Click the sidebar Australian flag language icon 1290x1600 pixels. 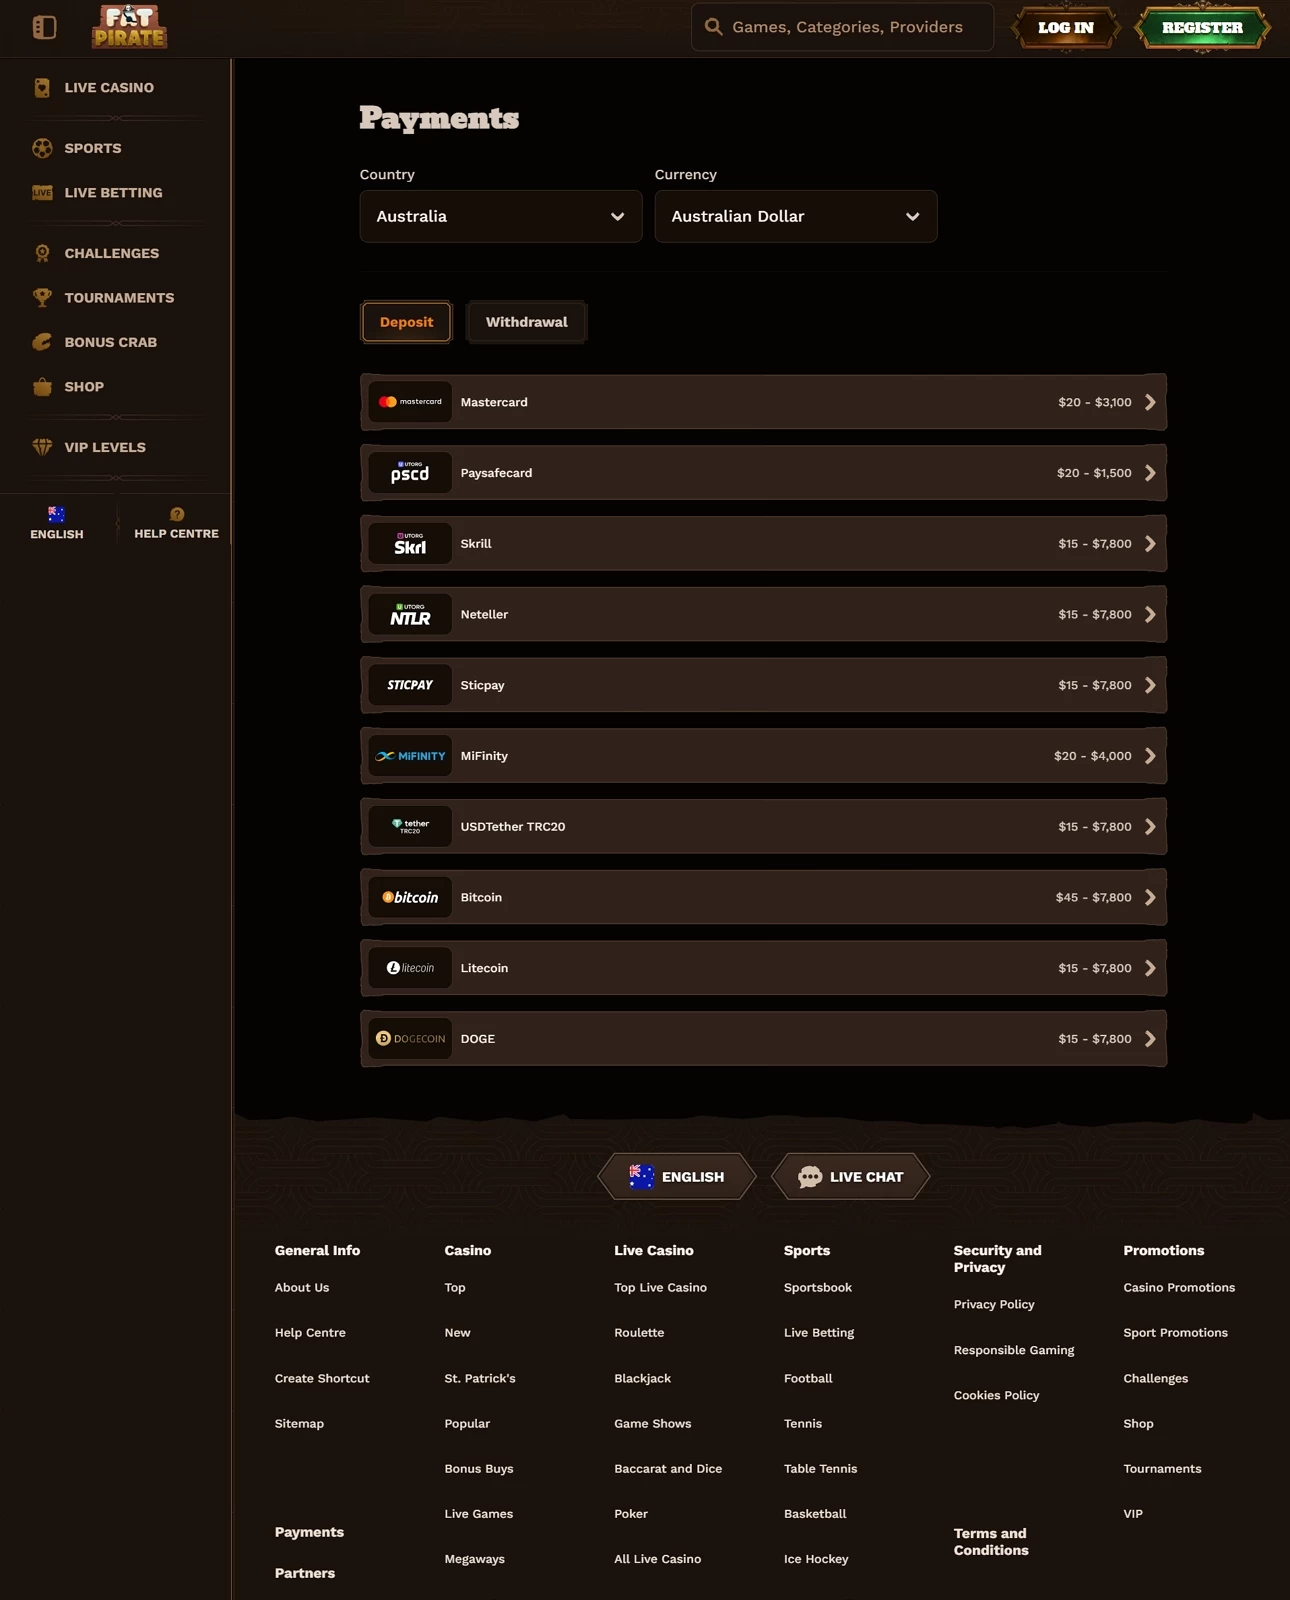point(57,514)
